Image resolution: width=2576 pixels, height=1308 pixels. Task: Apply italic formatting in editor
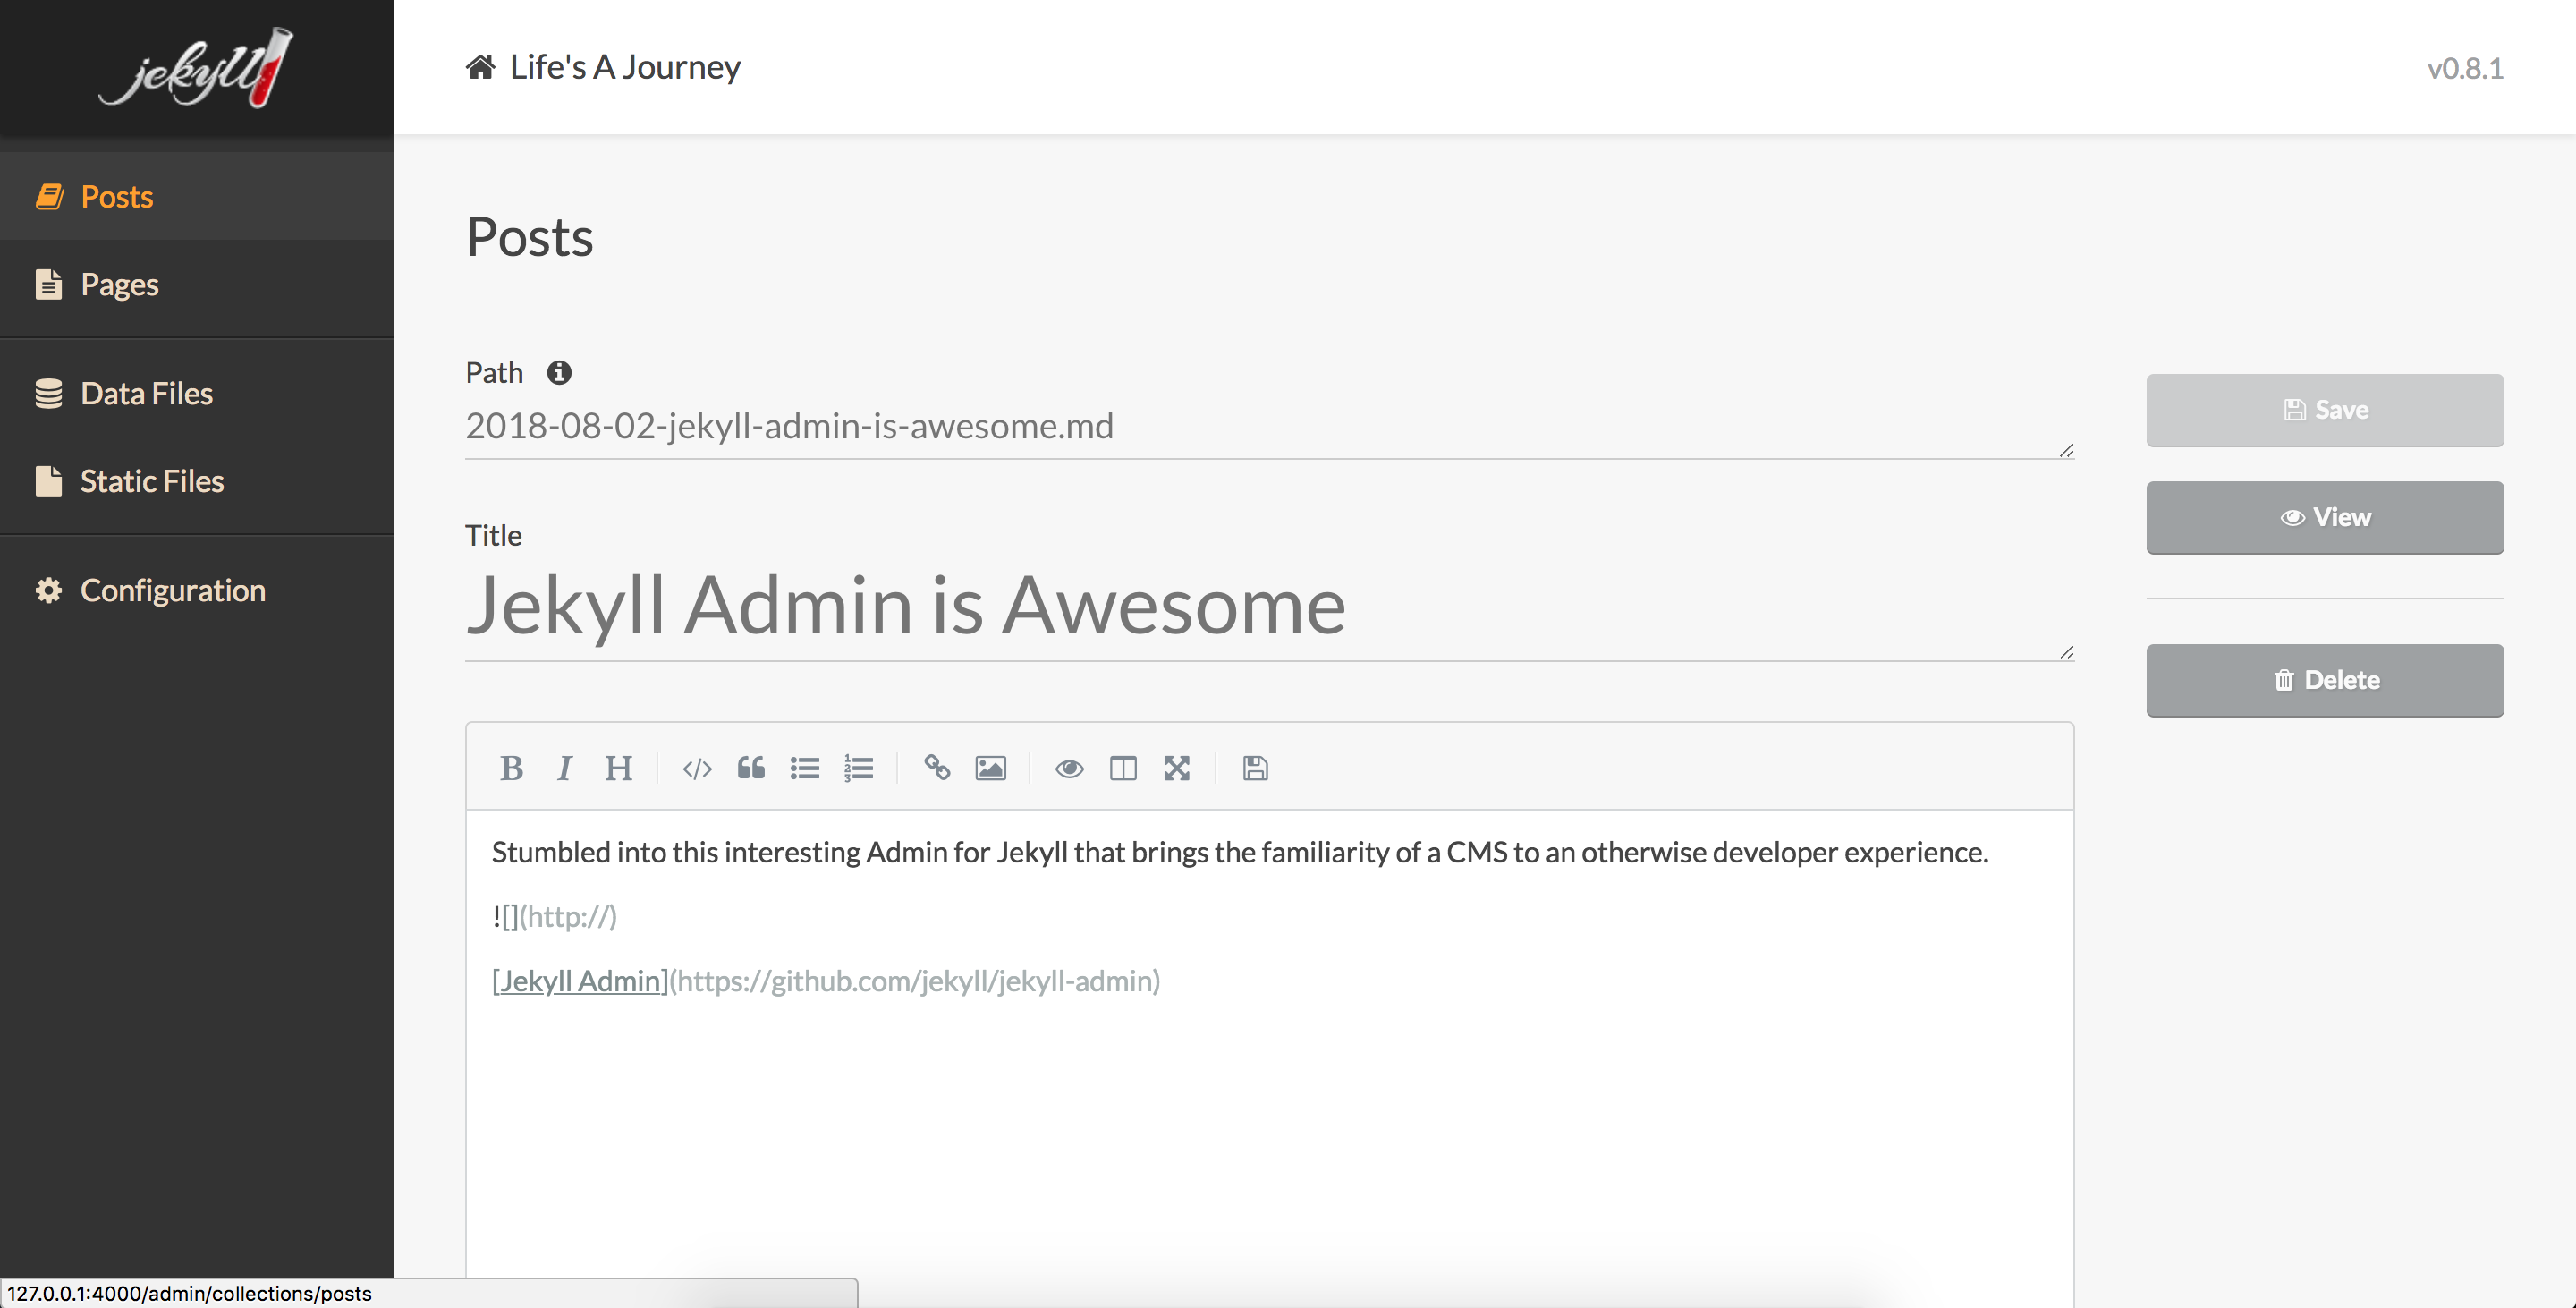[x=565, y=768]
